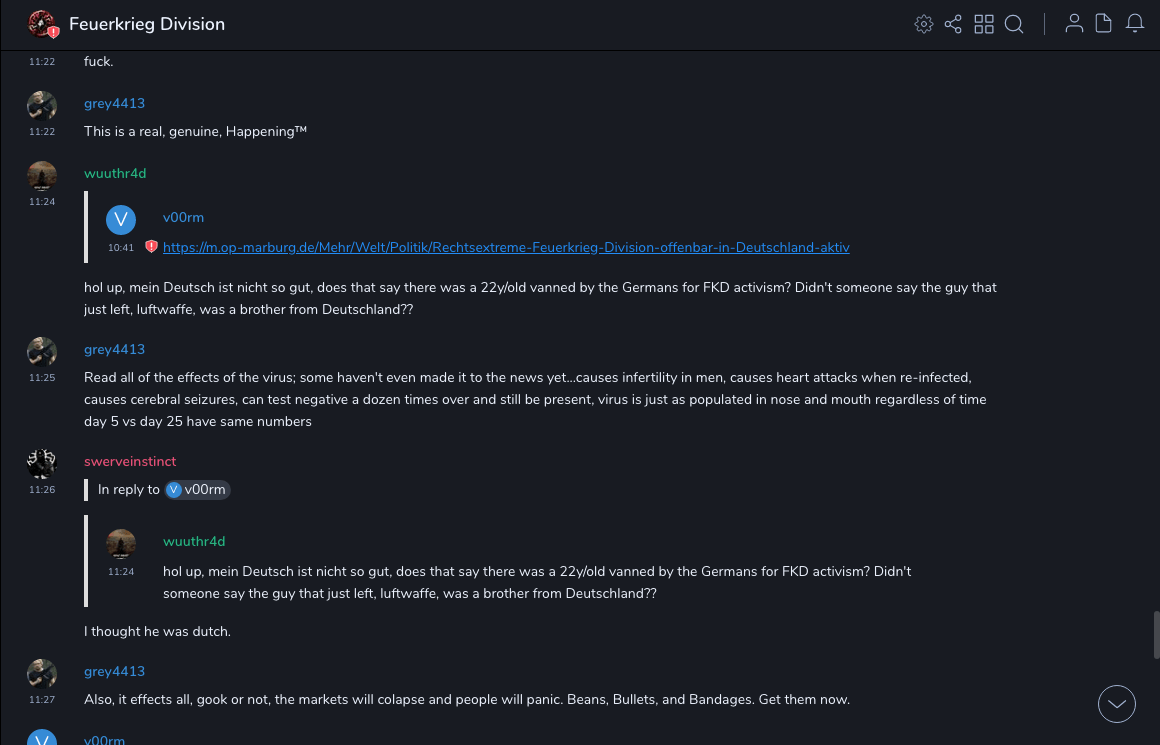
Task: Select blue V avatar in quoted message
Action: click(x=121, y=220)
